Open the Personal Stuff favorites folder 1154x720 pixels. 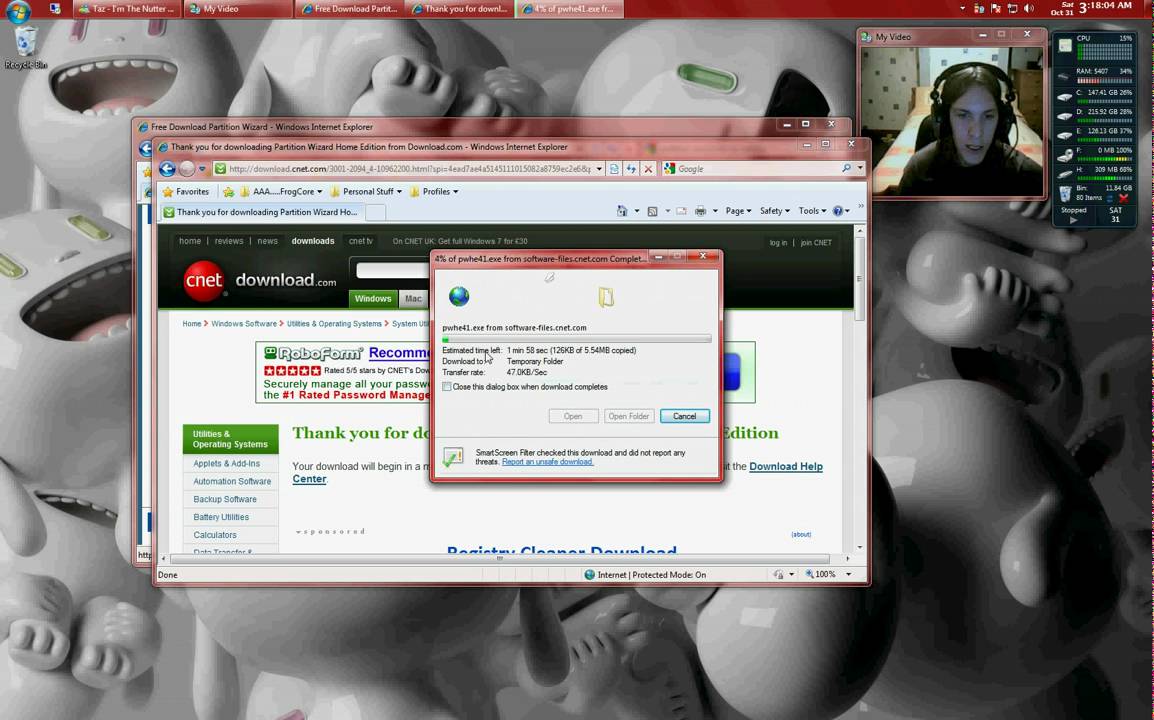[x=366, y=191]
